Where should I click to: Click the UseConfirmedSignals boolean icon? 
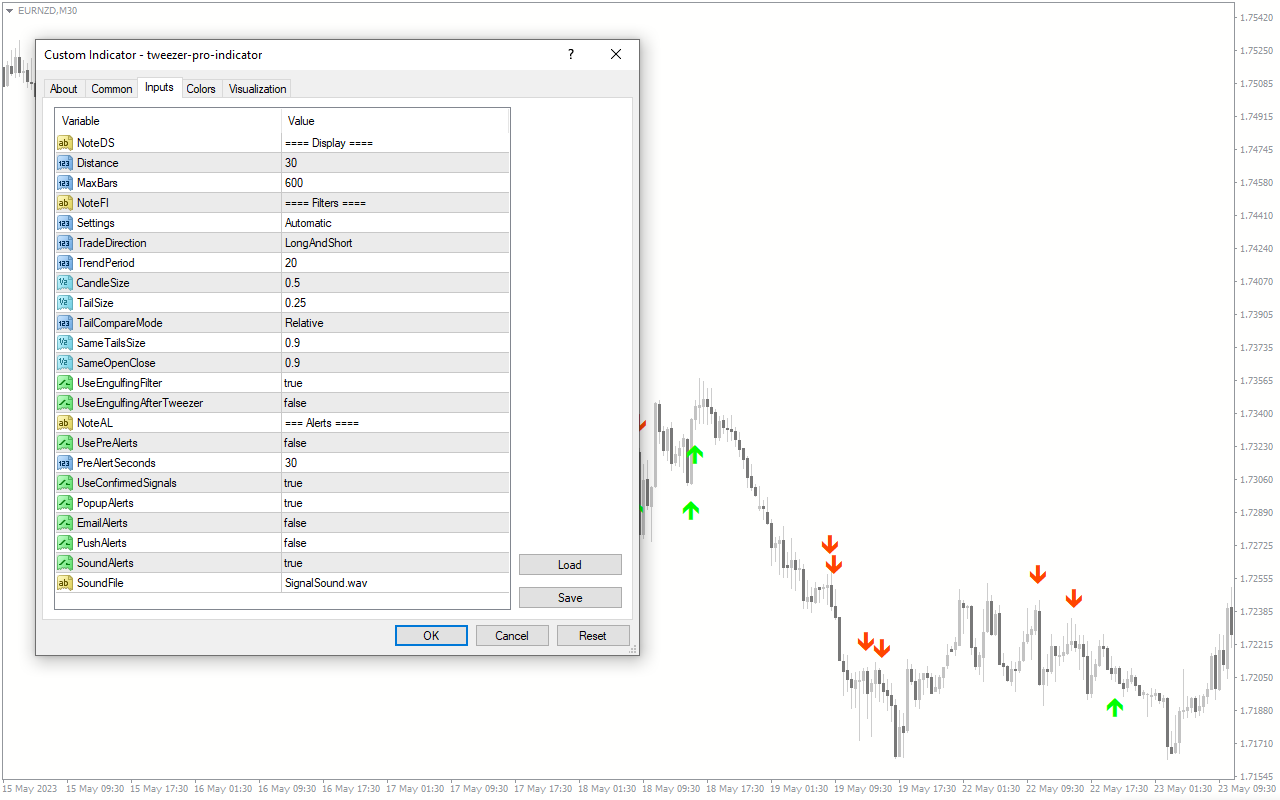coord(65,483)
